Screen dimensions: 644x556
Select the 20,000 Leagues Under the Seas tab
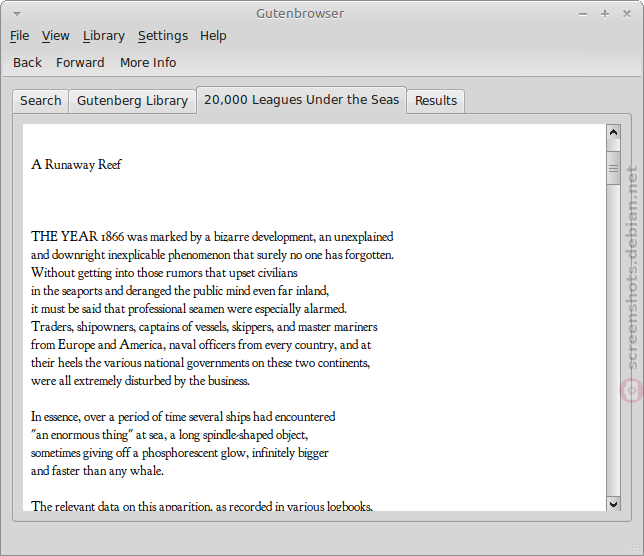(x=301, y=100)
